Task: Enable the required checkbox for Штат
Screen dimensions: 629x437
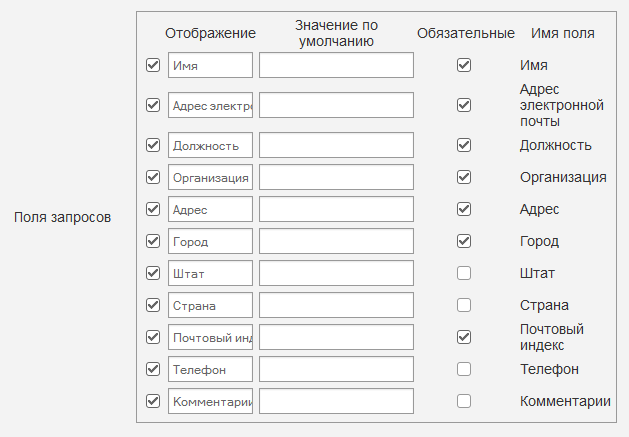Action: point(464,273)
